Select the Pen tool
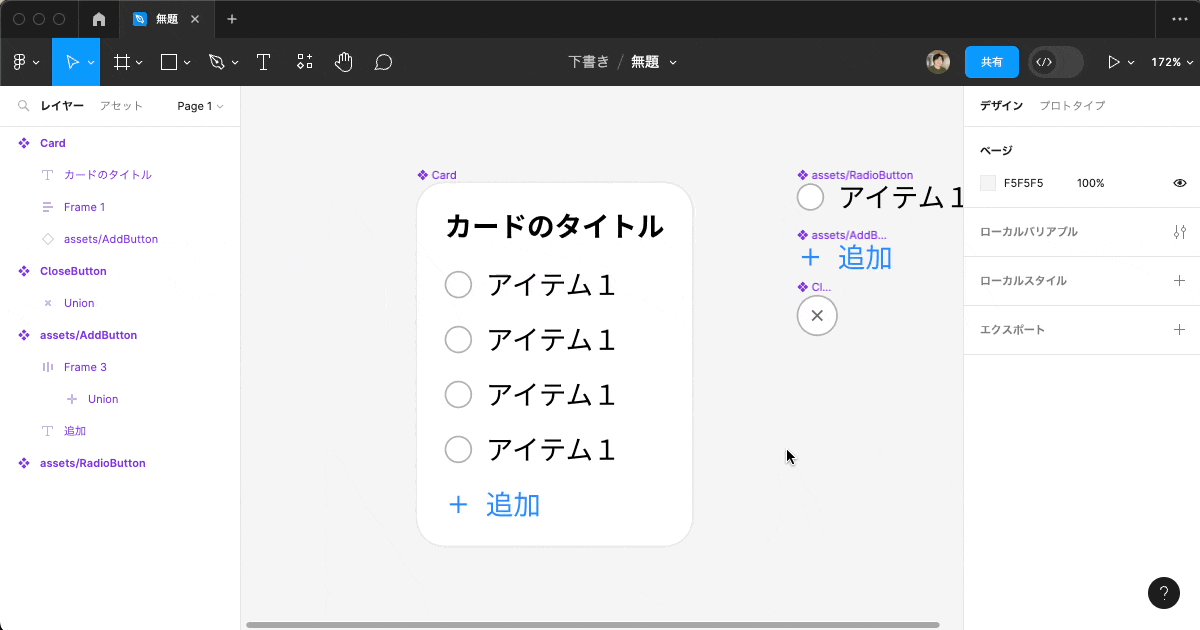 [217, 62]
